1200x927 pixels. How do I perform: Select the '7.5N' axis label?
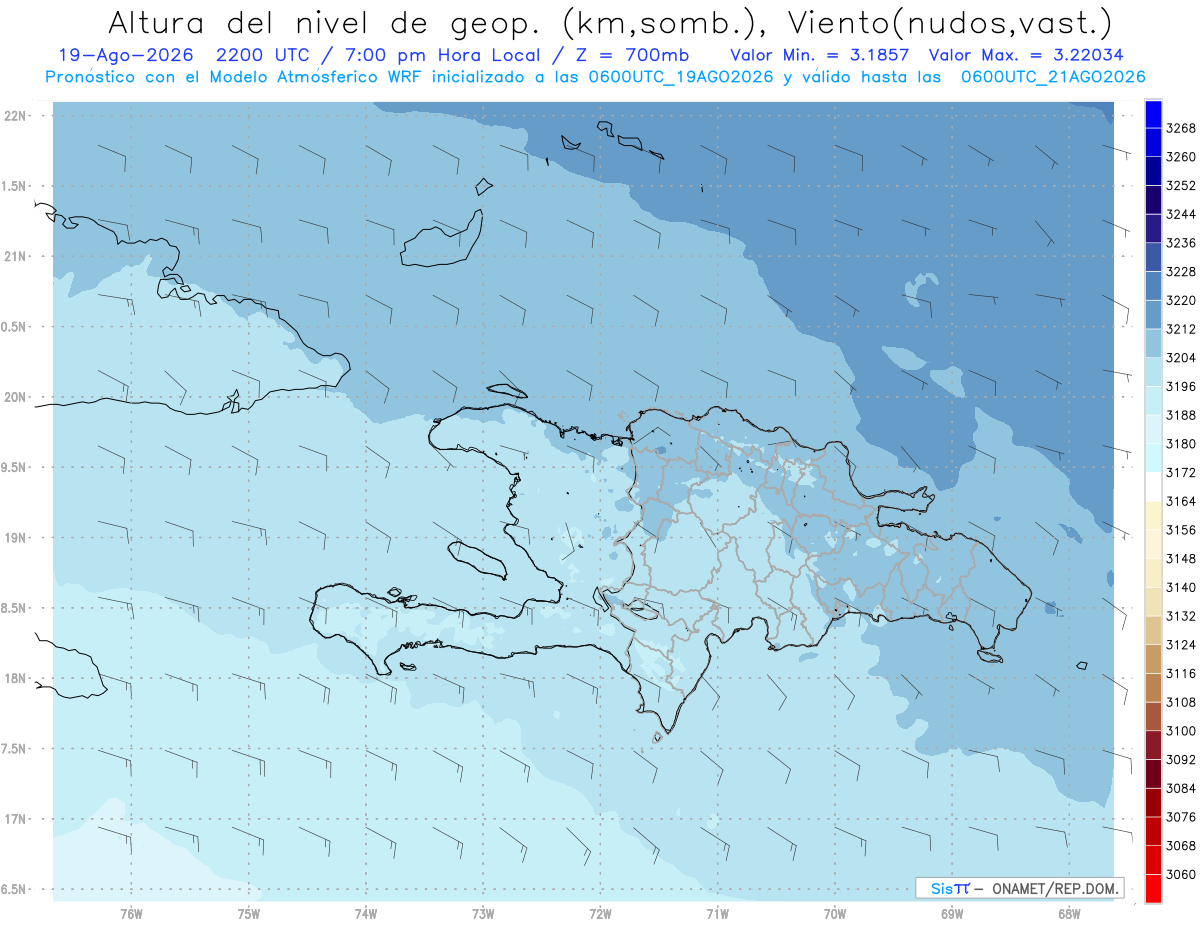[13, 750]
